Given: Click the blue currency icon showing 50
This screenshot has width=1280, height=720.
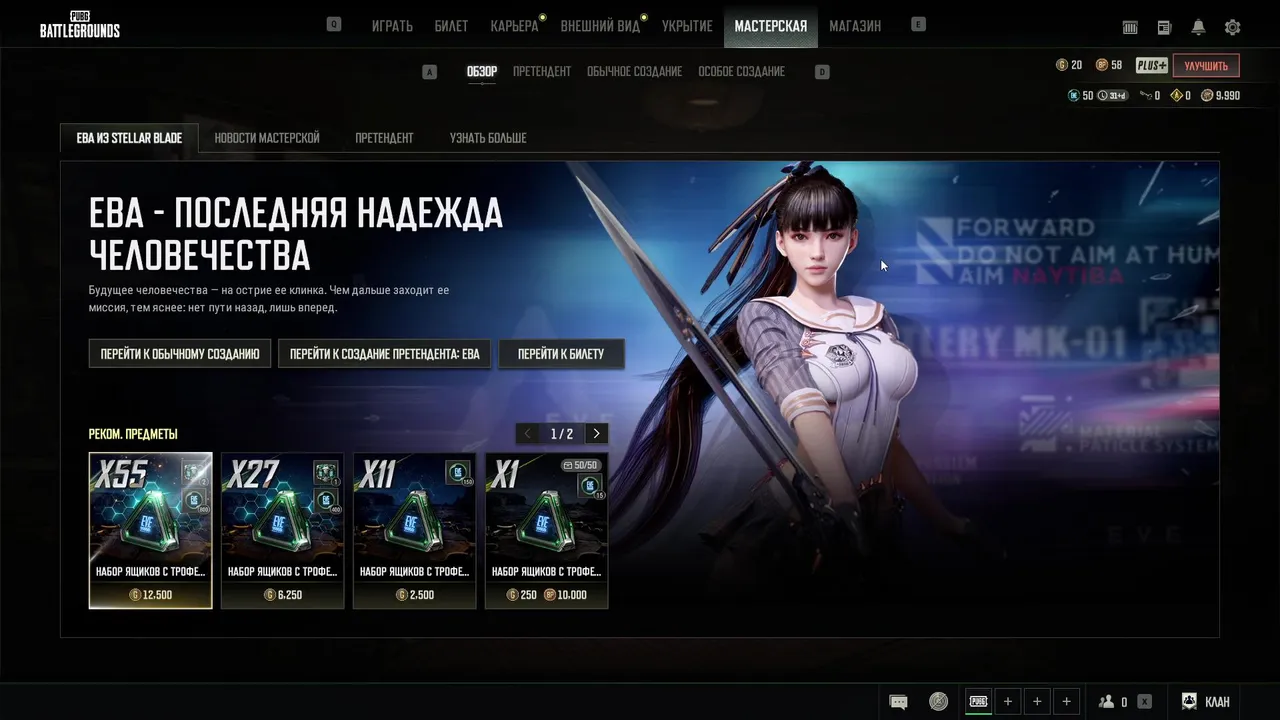Looking at the screenshot, I should click(x=1074, y=96).
